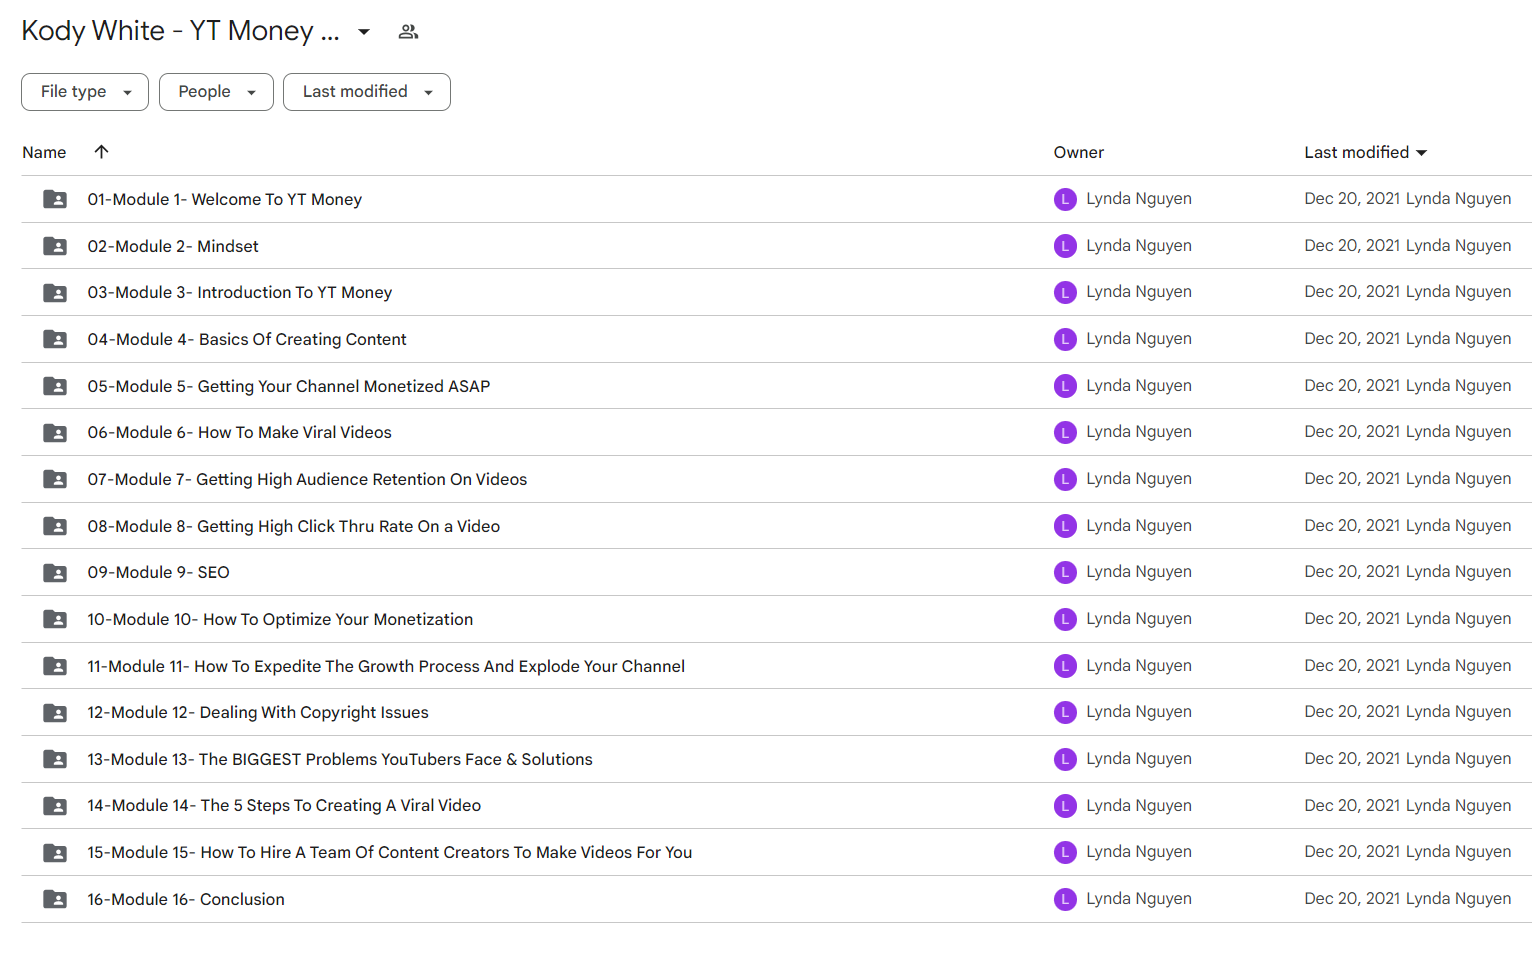1532x955 pixels.
Task: Click owner name Lynda Nguyen in Module 4 row
Action: (1139, 339)
